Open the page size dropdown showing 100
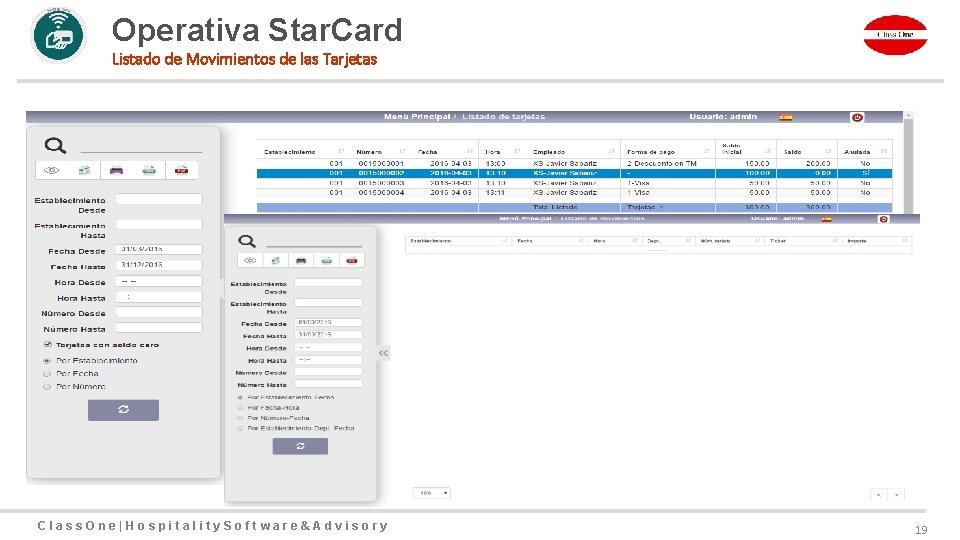 coord(432,493)
